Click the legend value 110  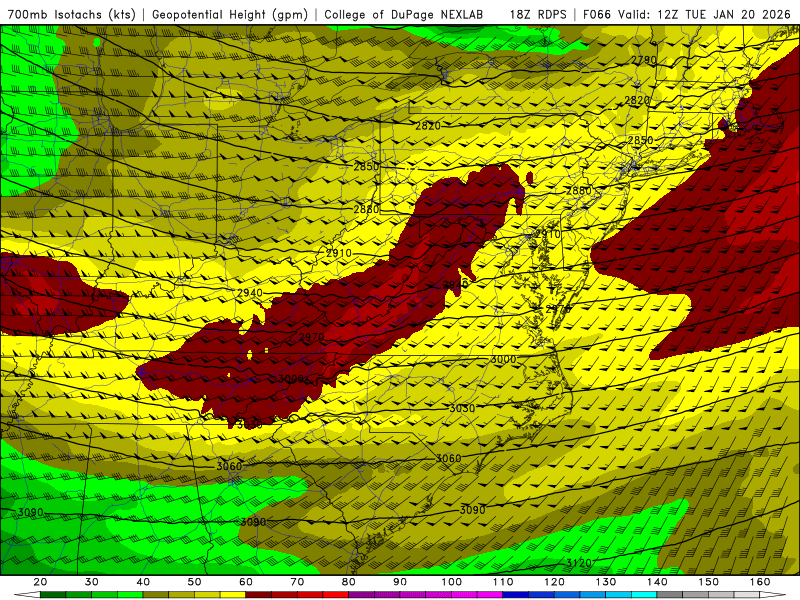click(x=503, y=582)
